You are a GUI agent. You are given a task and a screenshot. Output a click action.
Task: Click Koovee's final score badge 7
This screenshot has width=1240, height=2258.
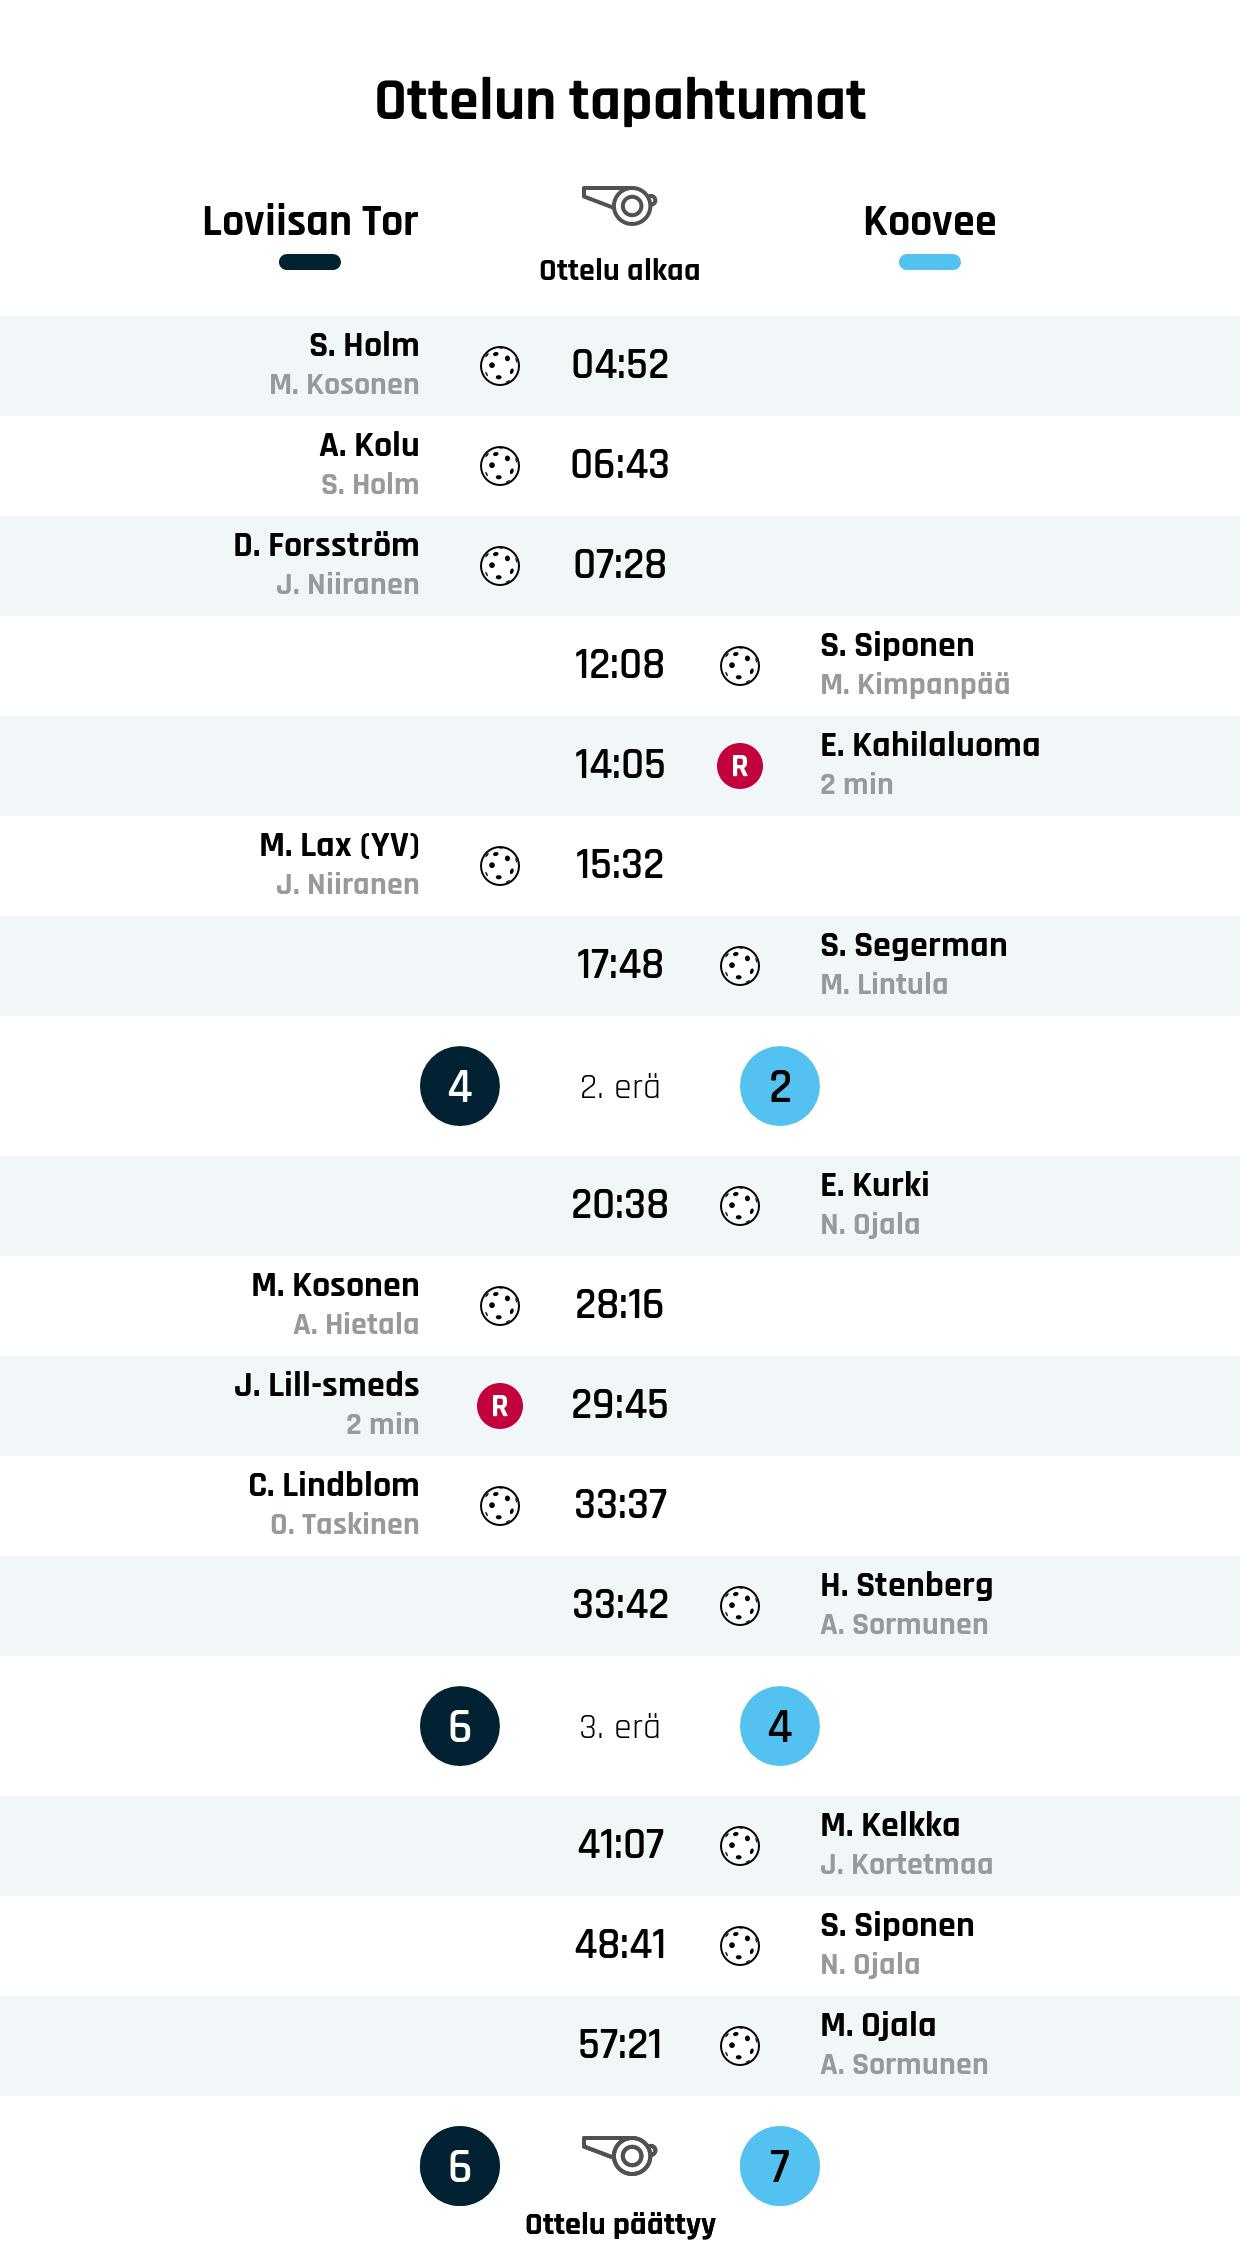(x=780, y=2166)
